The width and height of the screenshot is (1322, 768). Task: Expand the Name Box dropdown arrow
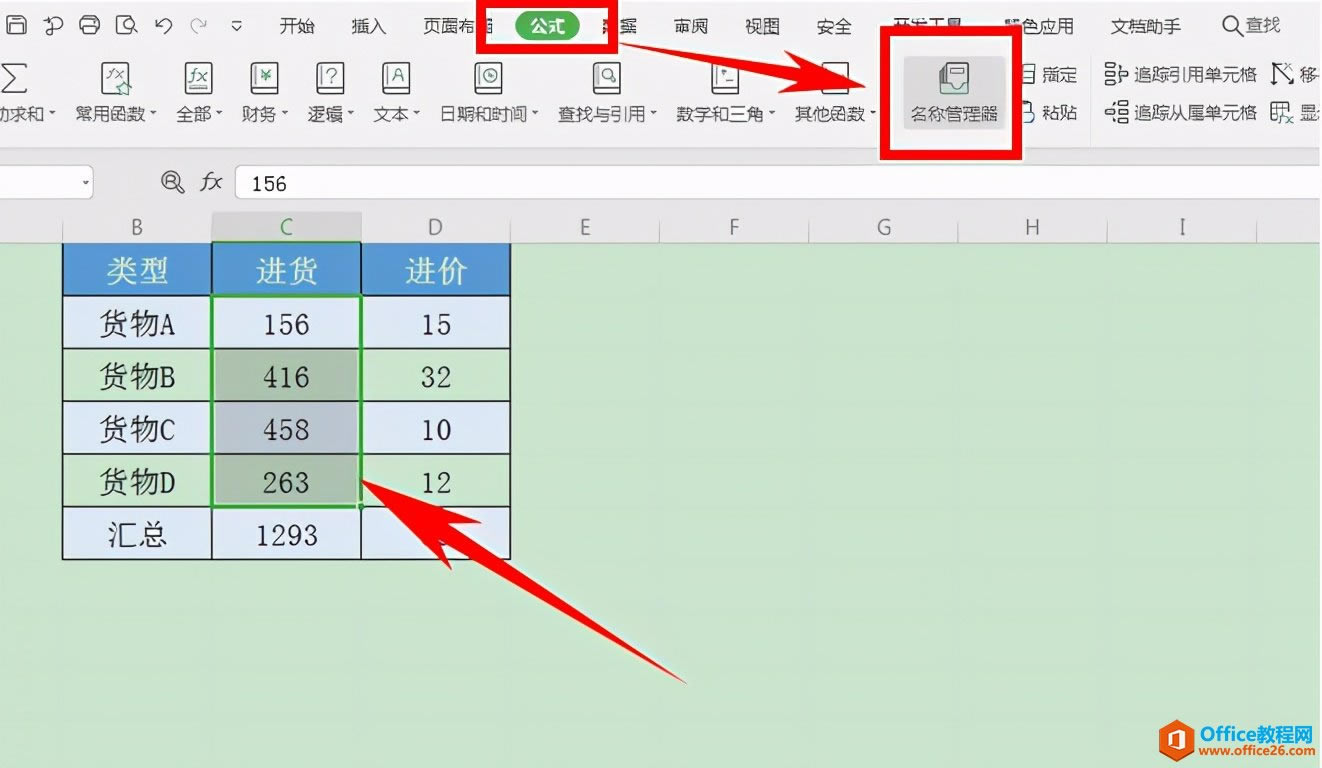pos(86,183)
